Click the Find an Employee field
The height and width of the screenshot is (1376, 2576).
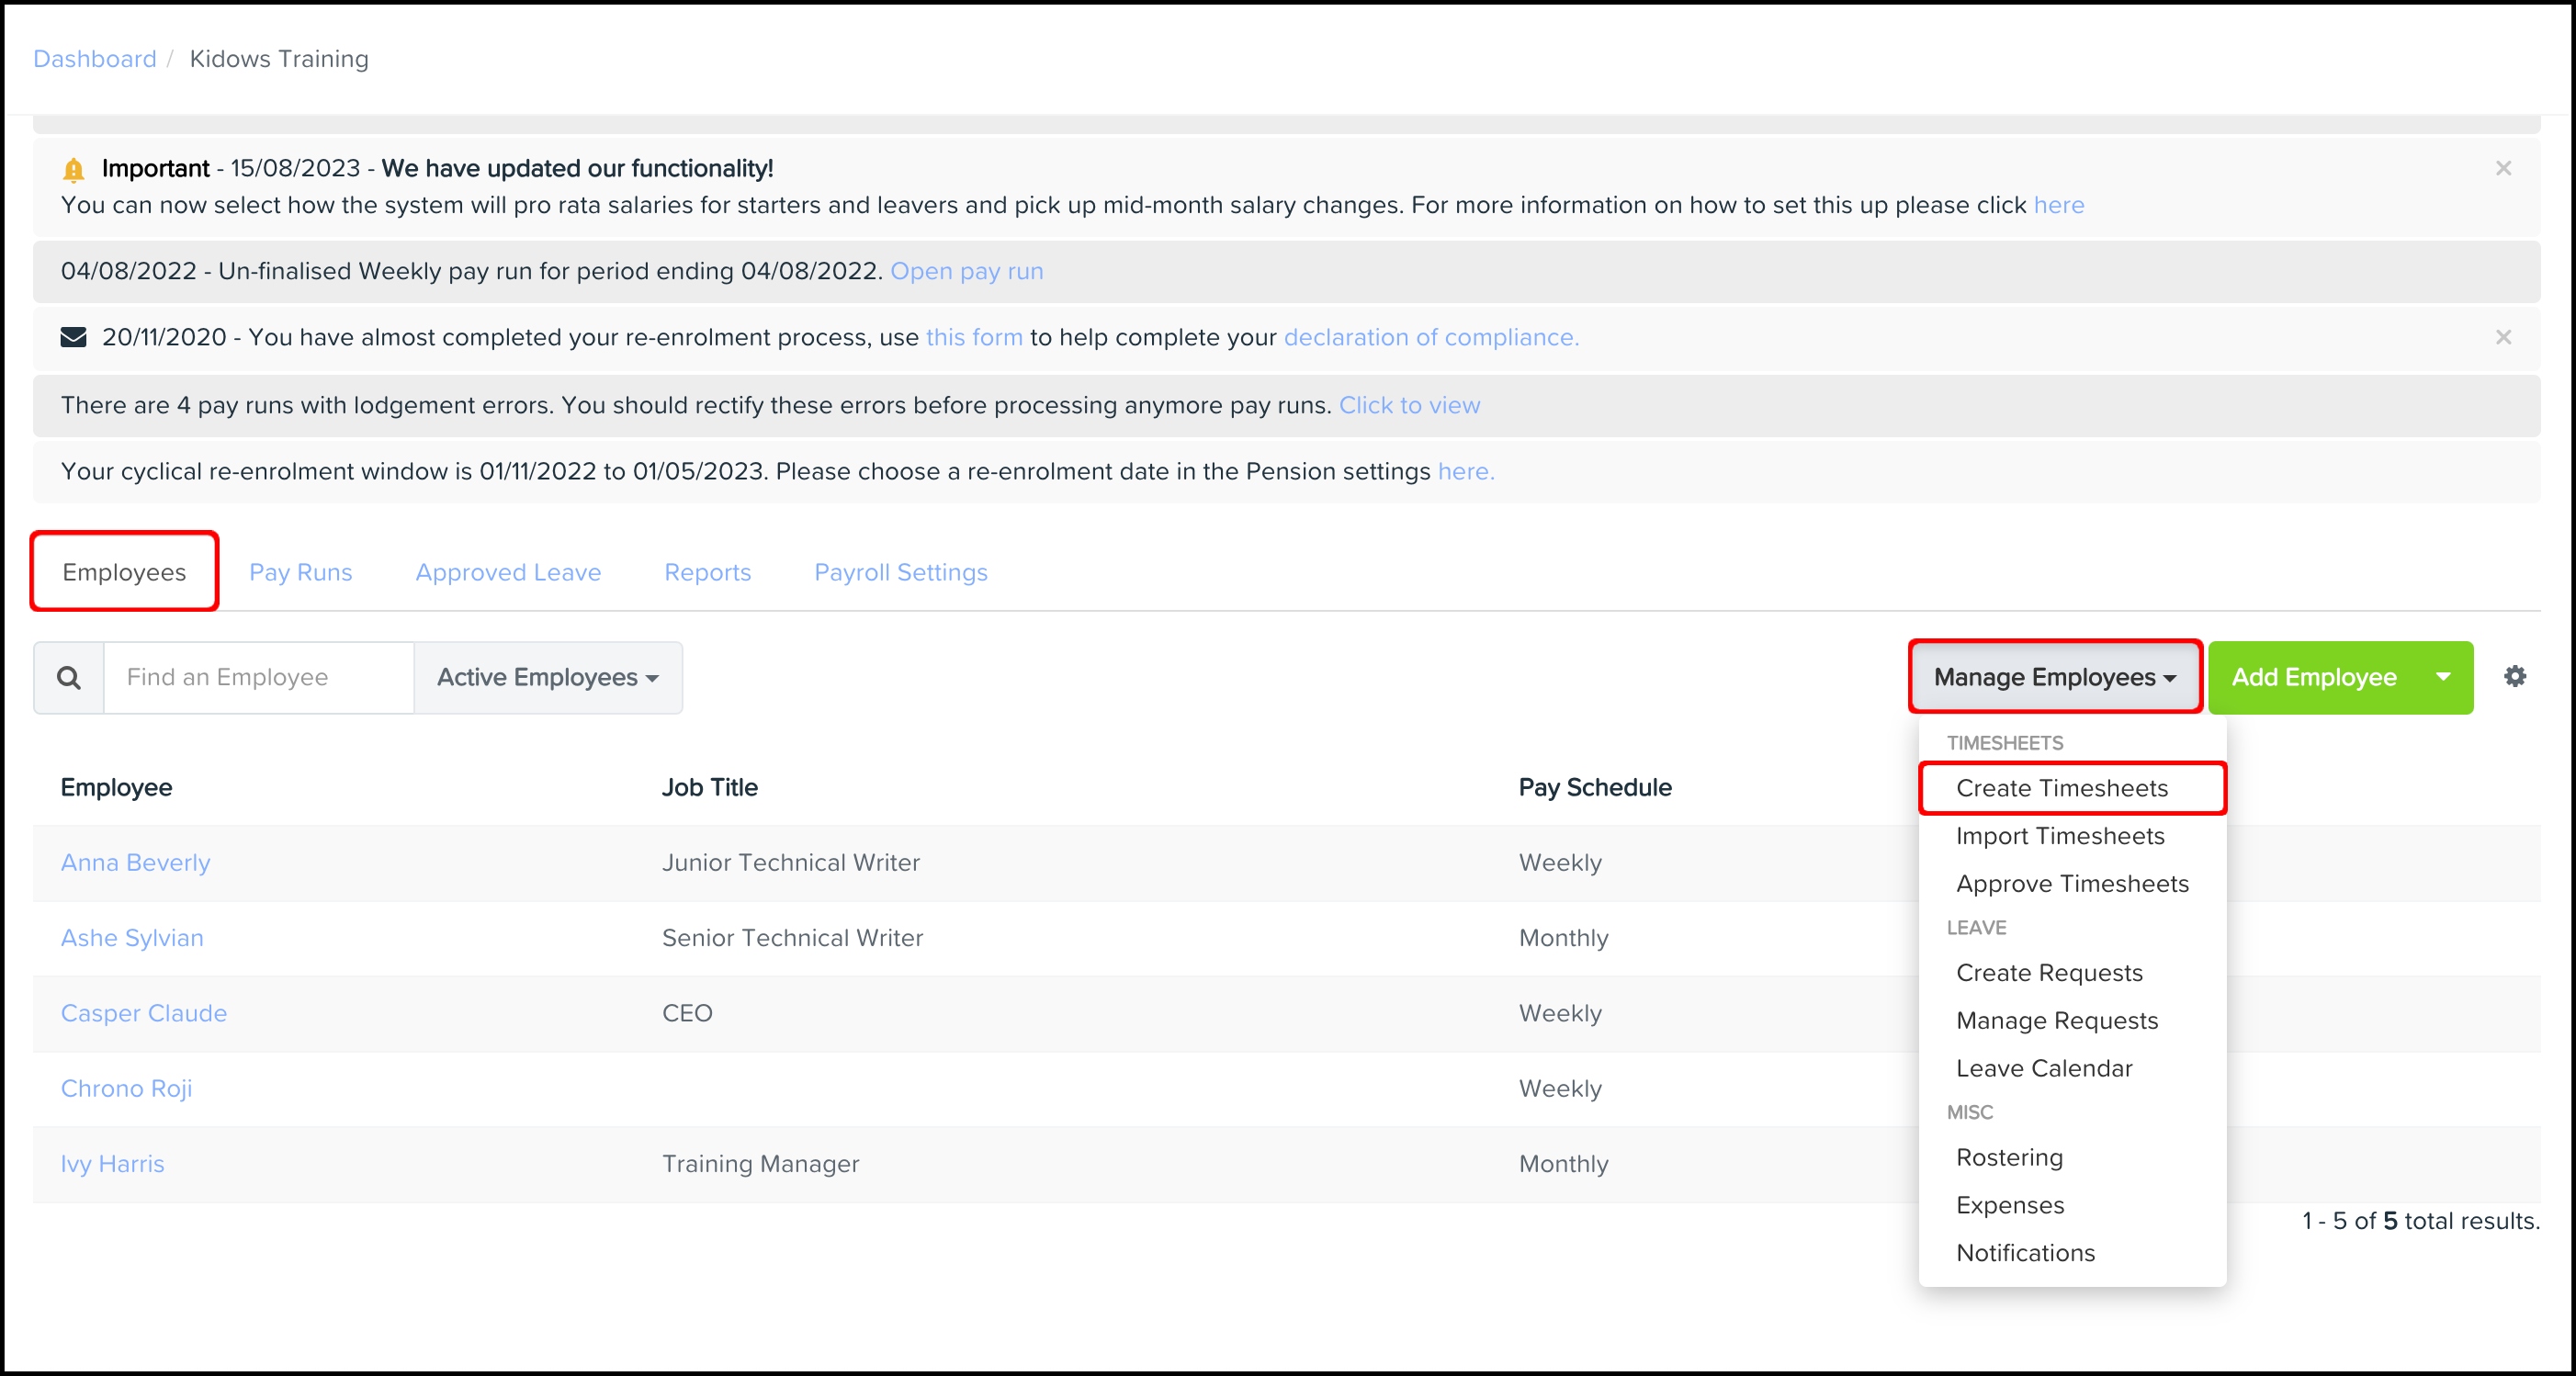(x=258, y=677)
